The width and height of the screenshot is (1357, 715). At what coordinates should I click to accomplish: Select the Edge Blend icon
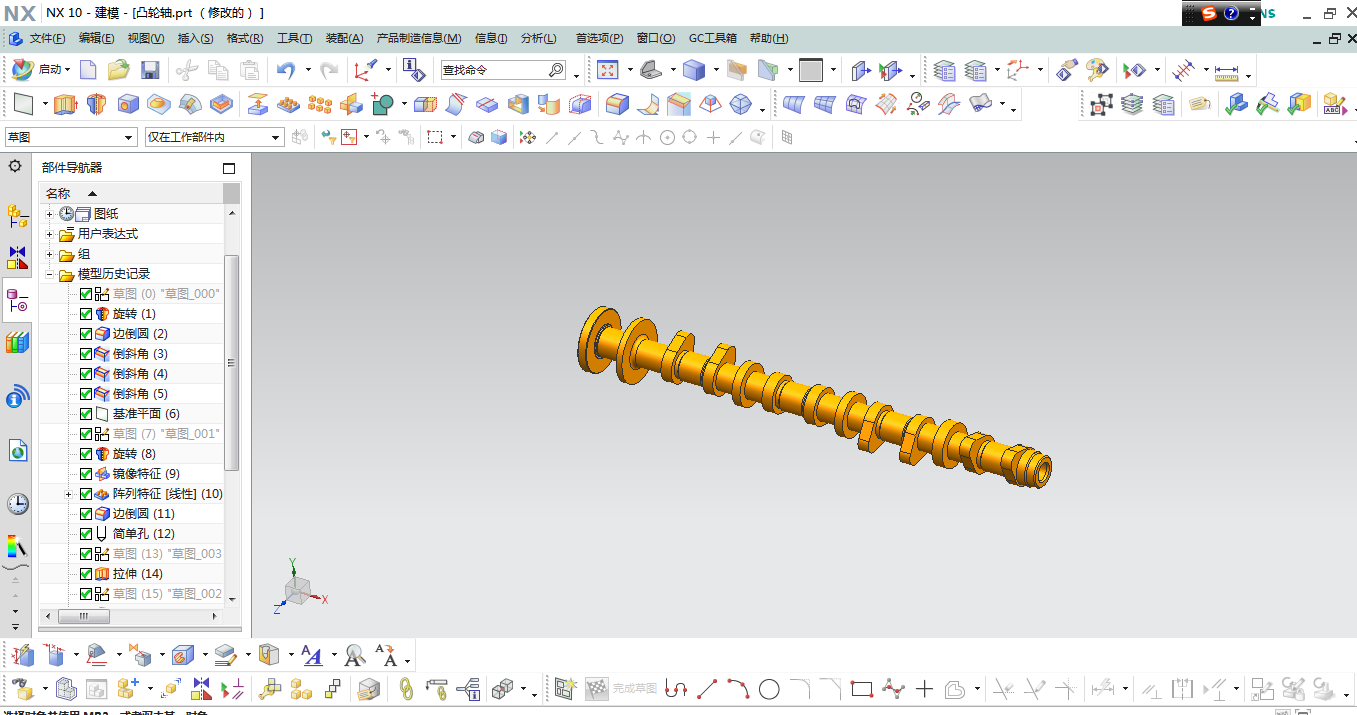tap(618, 104)
